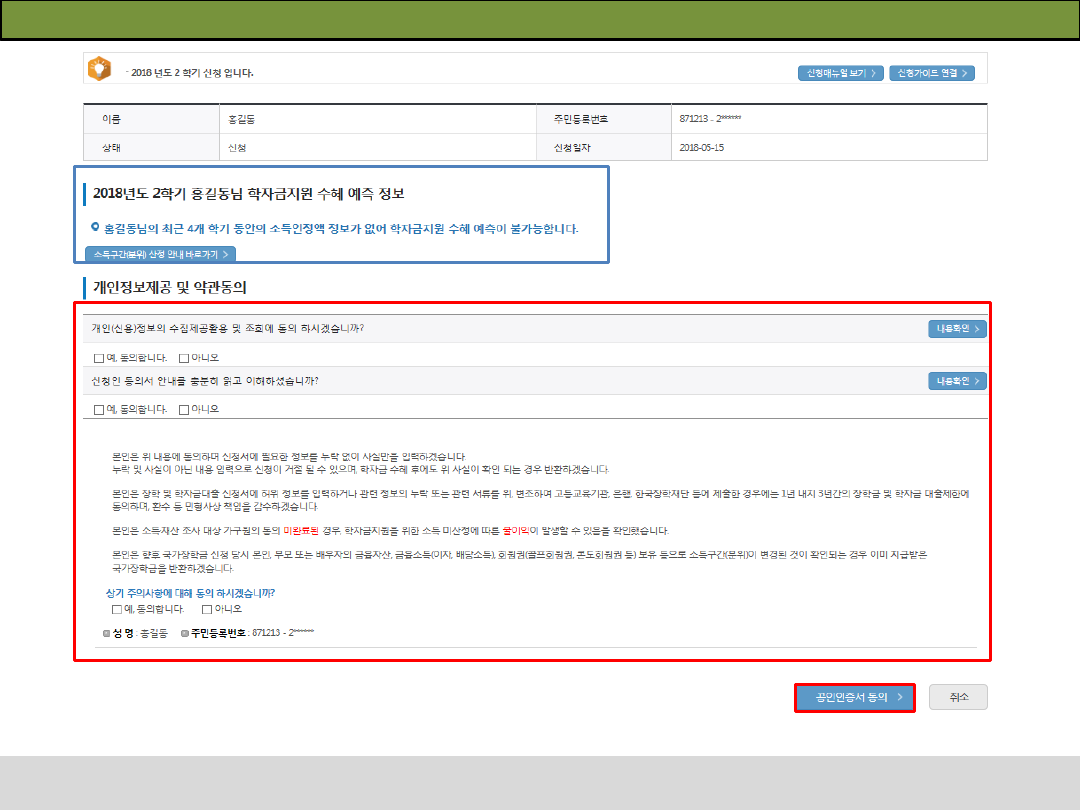Viewport: 1080px width, 810px height.
Task: Click bullet icon beside bottom 주민등록번호 label
Action: (185, 633)
